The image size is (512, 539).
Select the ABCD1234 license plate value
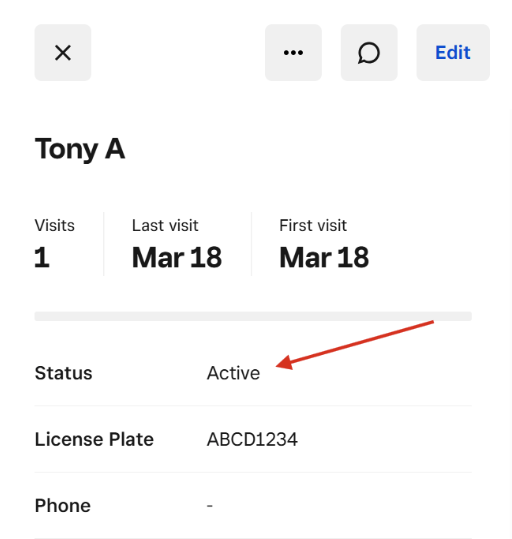pyautogui.click(x=252, y=439)
